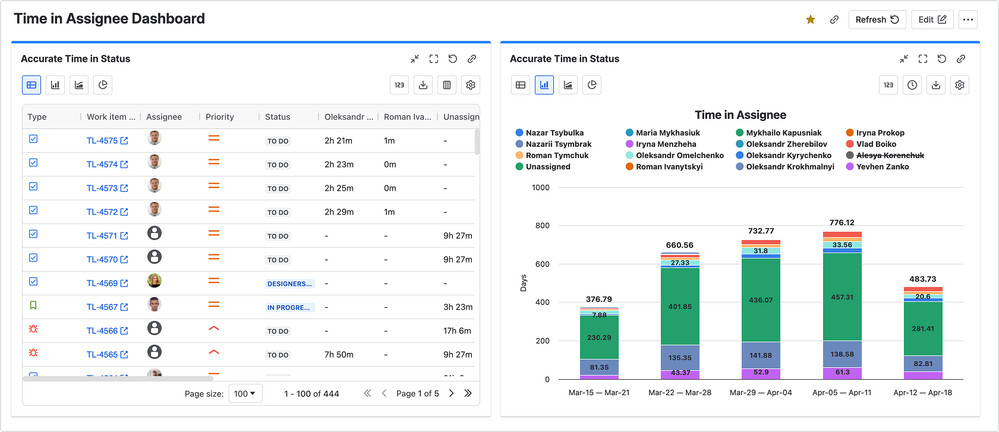Open right gadget settings gear

coord(960,85)
